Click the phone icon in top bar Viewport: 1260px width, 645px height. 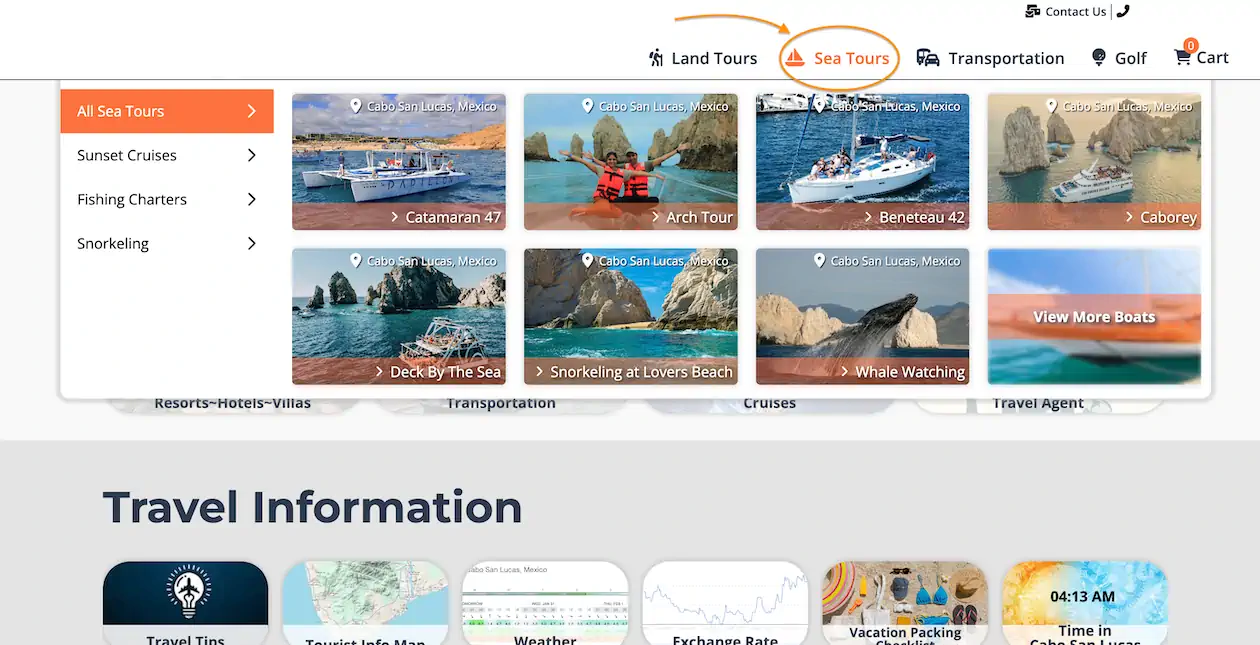[x=1123, y=12]
